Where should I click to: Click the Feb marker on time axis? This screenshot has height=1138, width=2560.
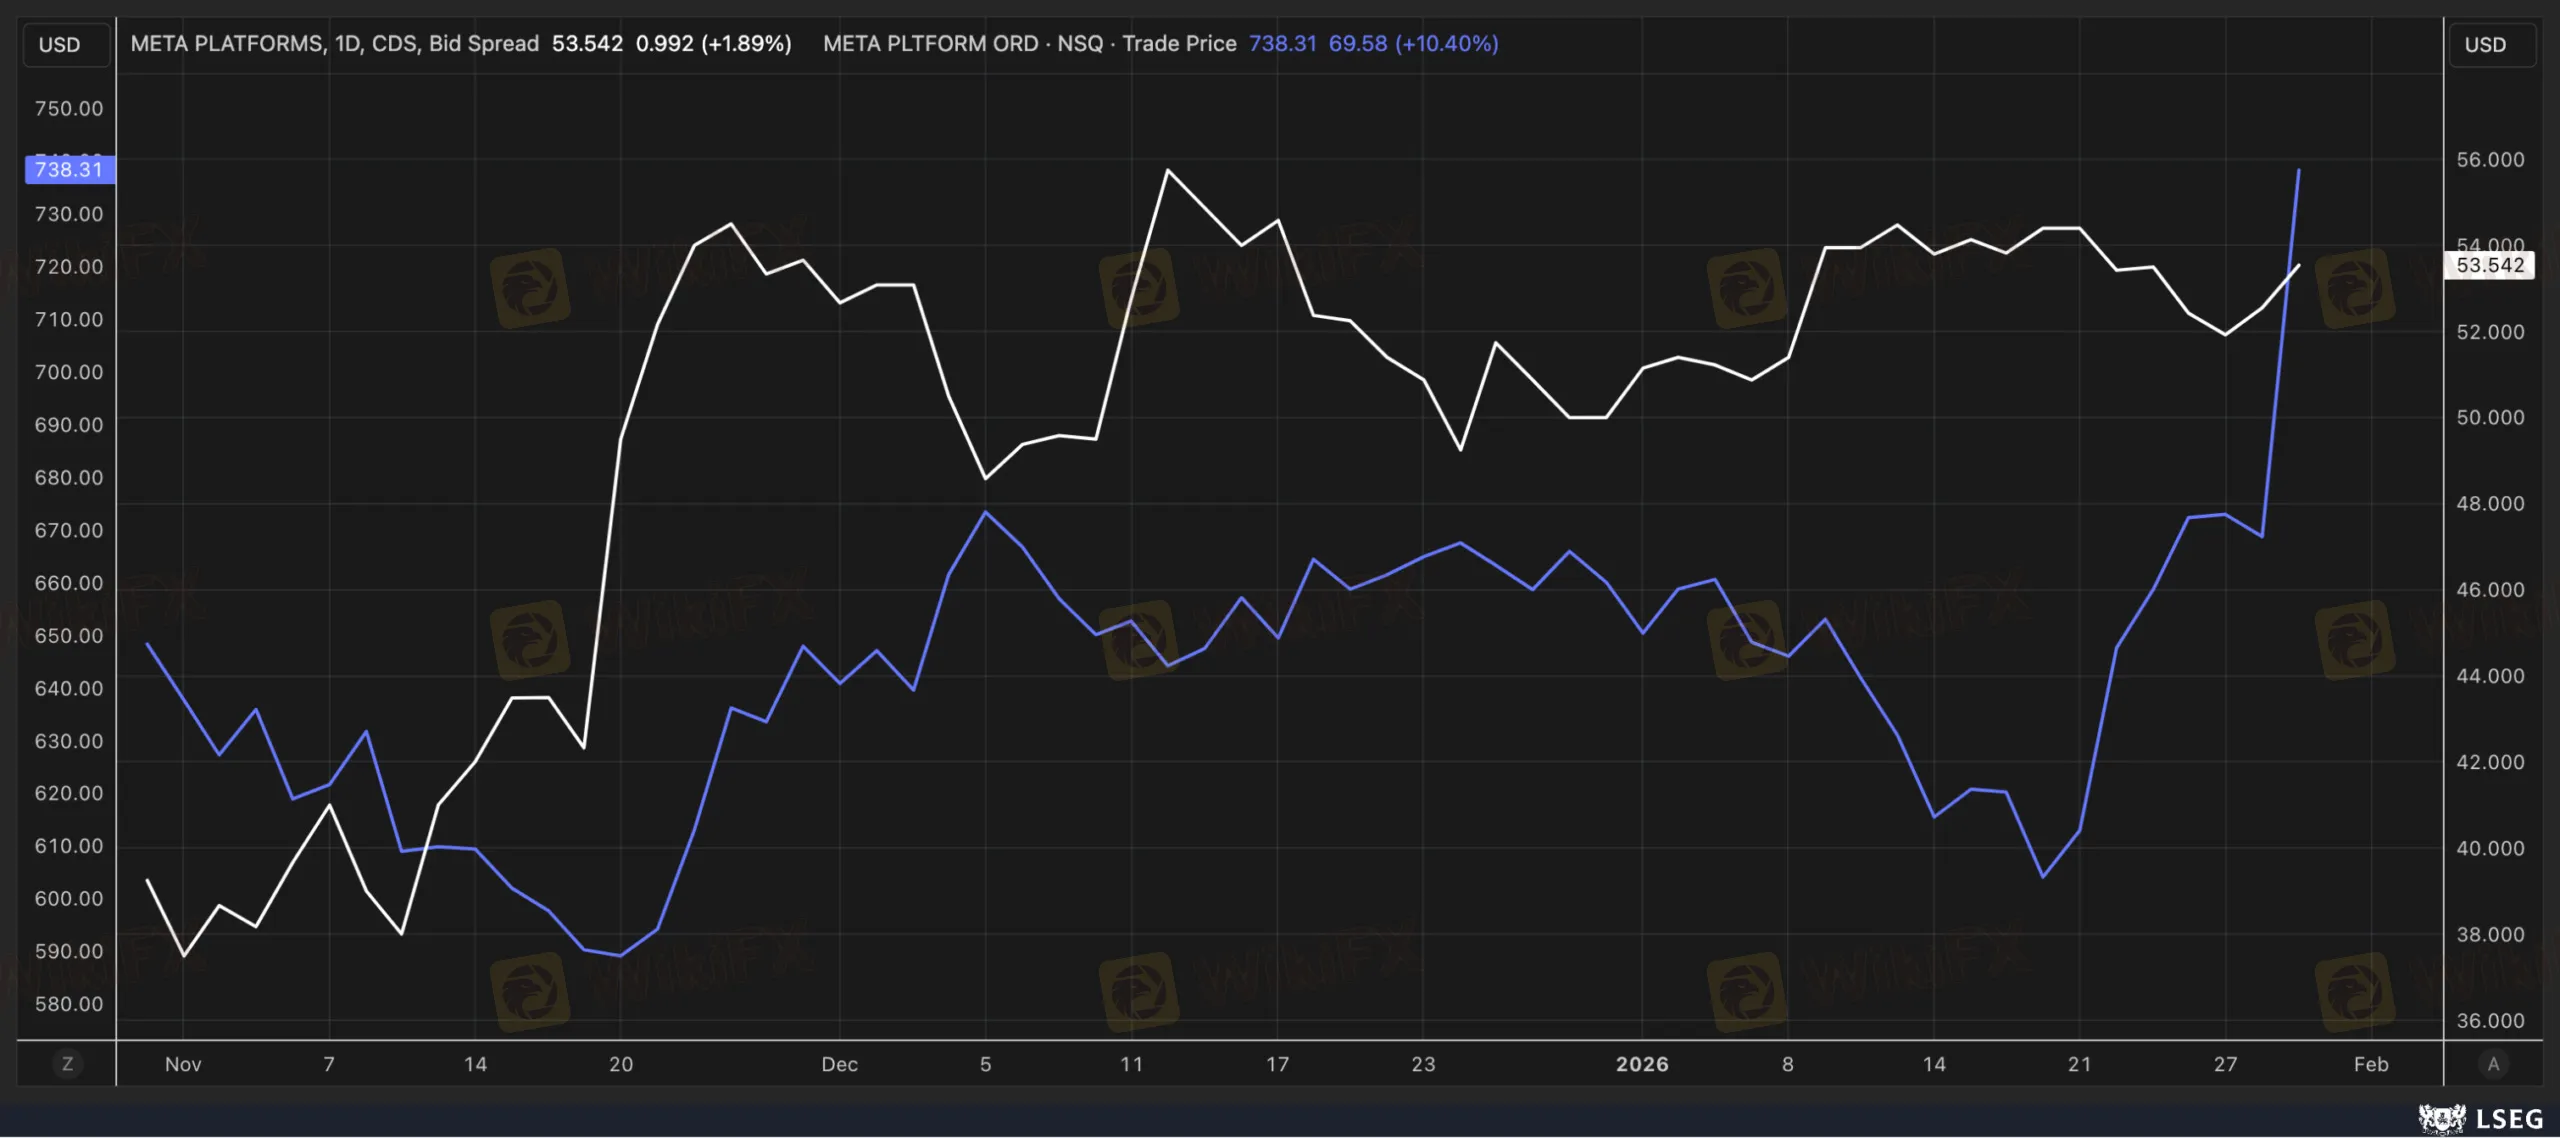tap(2371, 1064)
